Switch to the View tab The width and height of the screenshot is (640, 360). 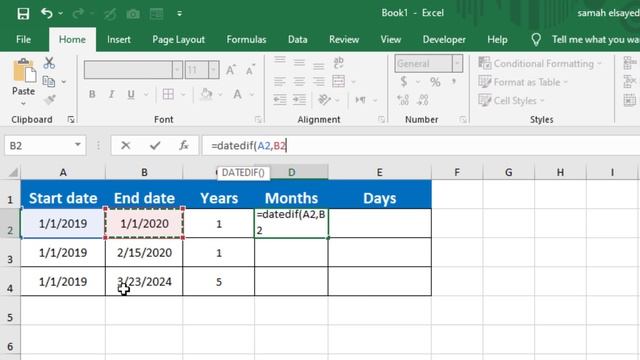(391, 40)
